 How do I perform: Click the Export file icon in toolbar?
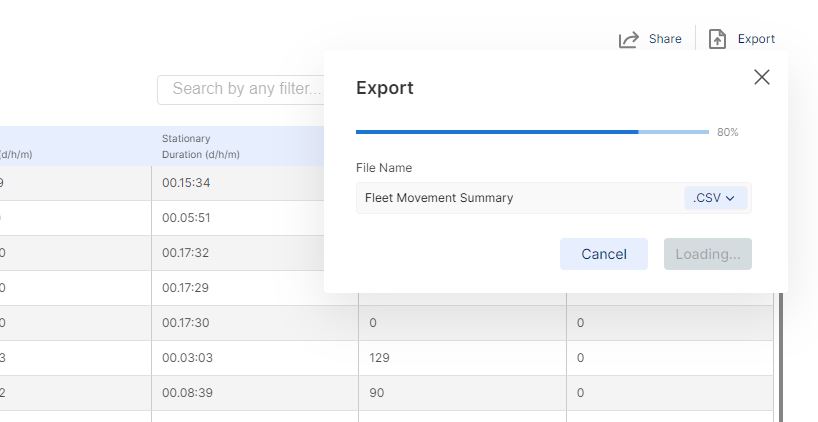pos(717,39)
